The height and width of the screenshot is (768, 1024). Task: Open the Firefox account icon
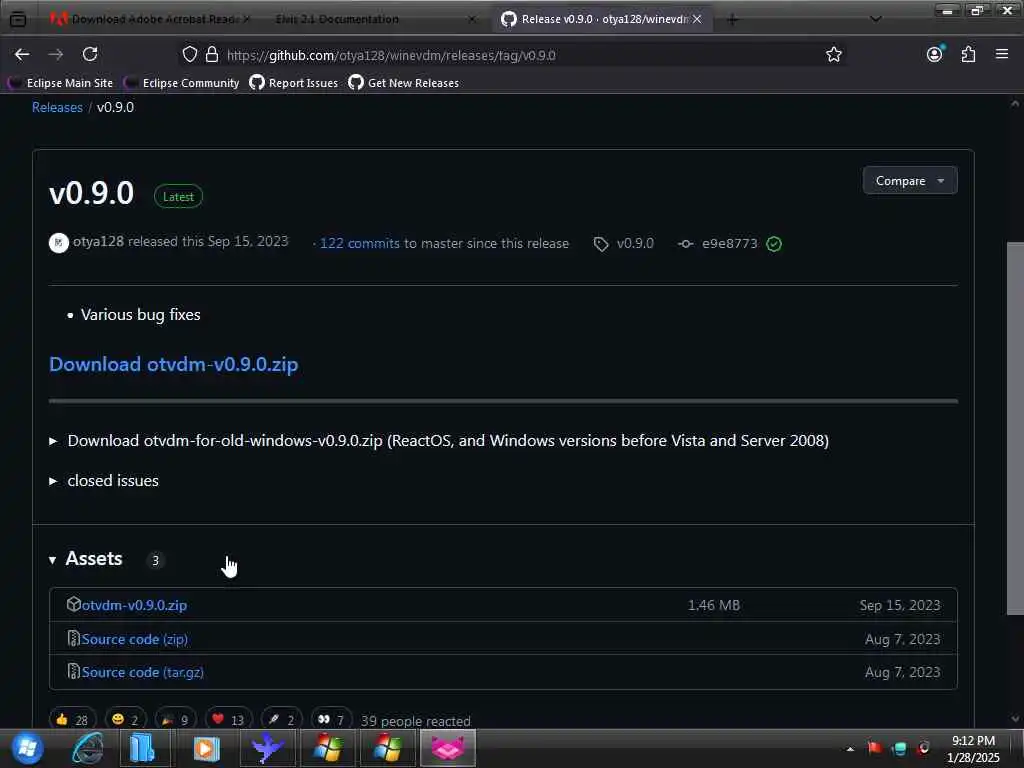pyautogui.click(x=935, y=54)
